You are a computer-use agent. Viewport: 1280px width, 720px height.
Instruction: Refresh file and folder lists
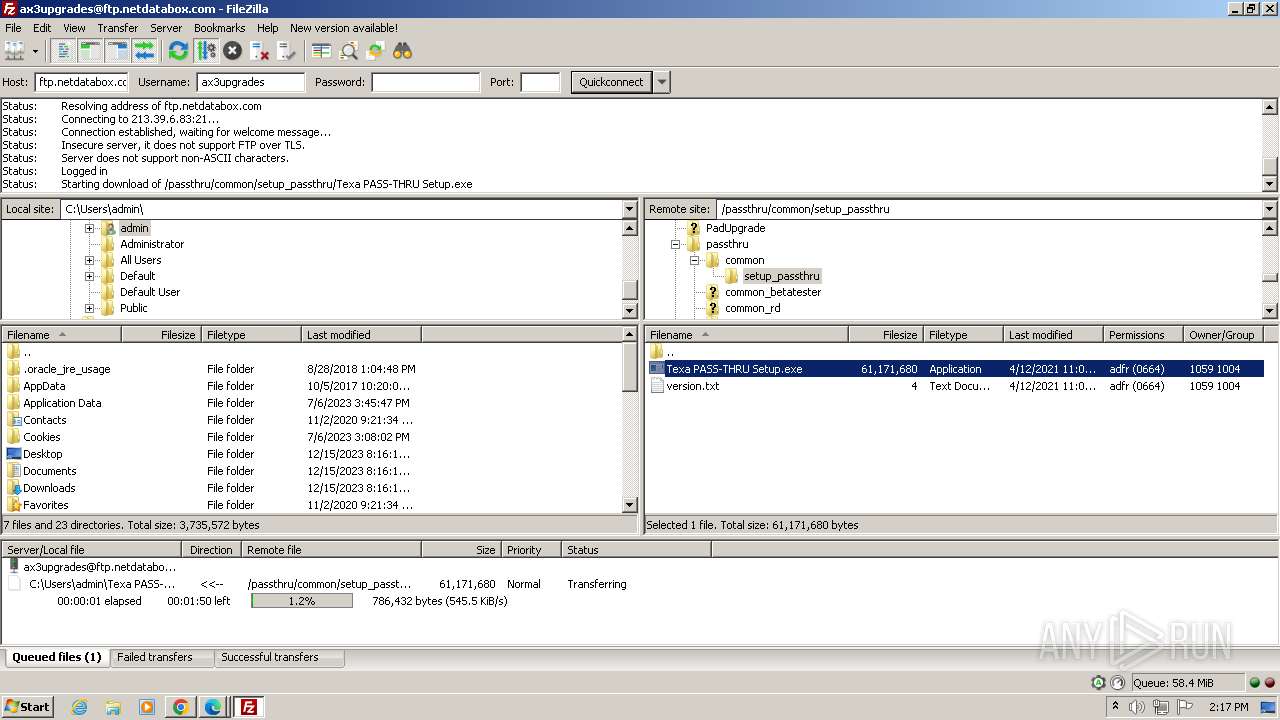pos(179,51)
